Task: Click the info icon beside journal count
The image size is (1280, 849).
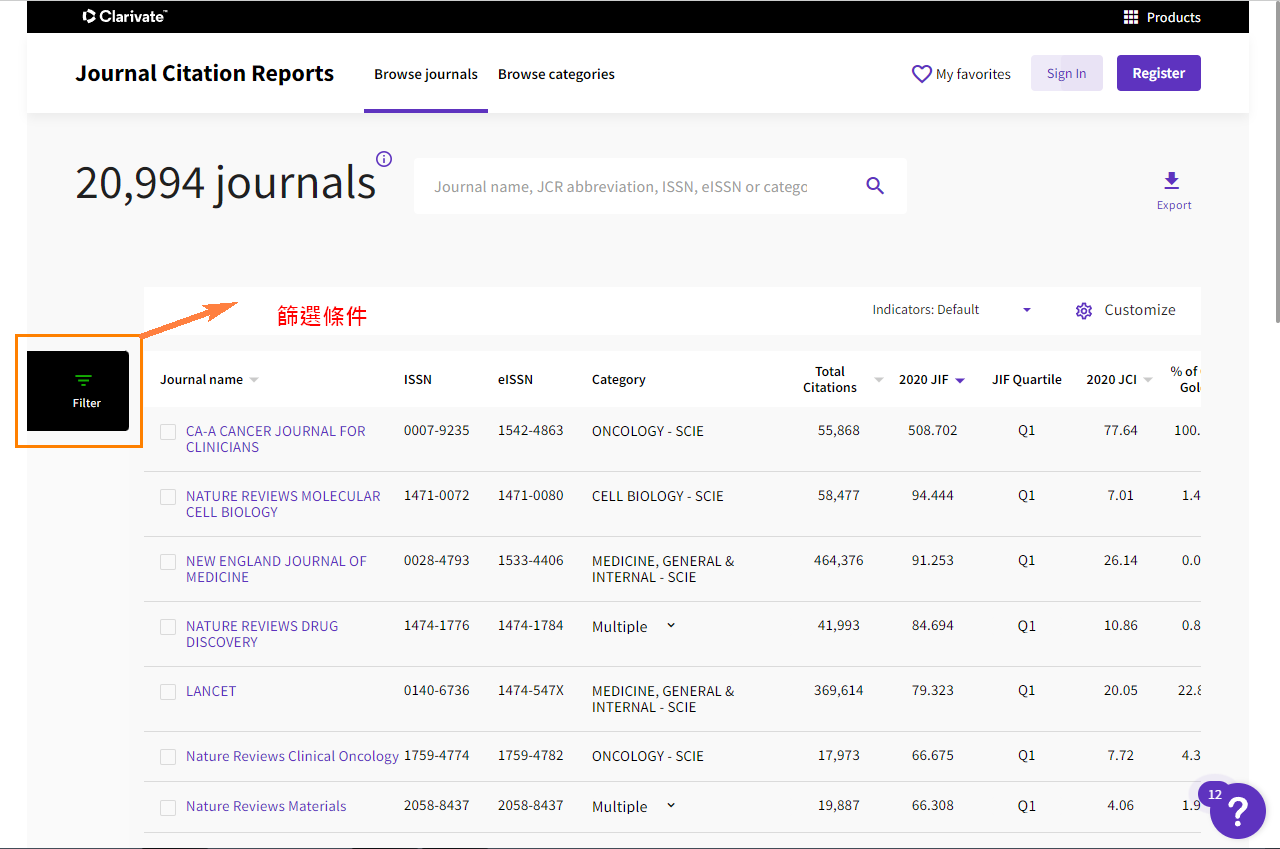Action: tap(384, 159)
